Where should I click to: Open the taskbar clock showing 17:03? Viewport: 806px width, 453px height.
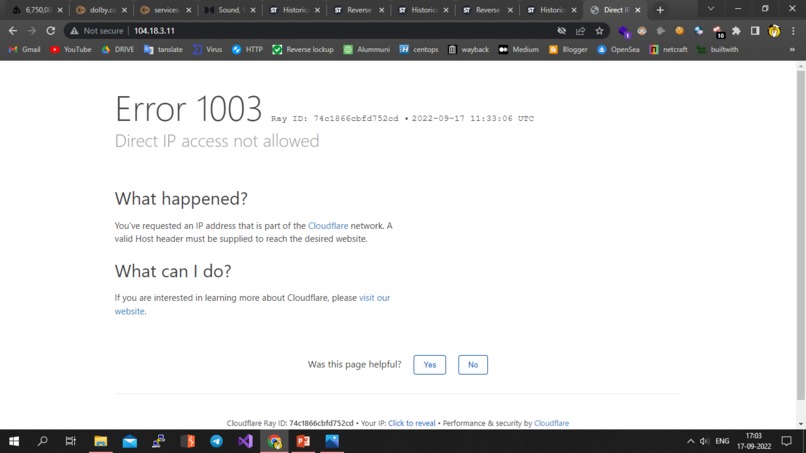pos(754,441)
